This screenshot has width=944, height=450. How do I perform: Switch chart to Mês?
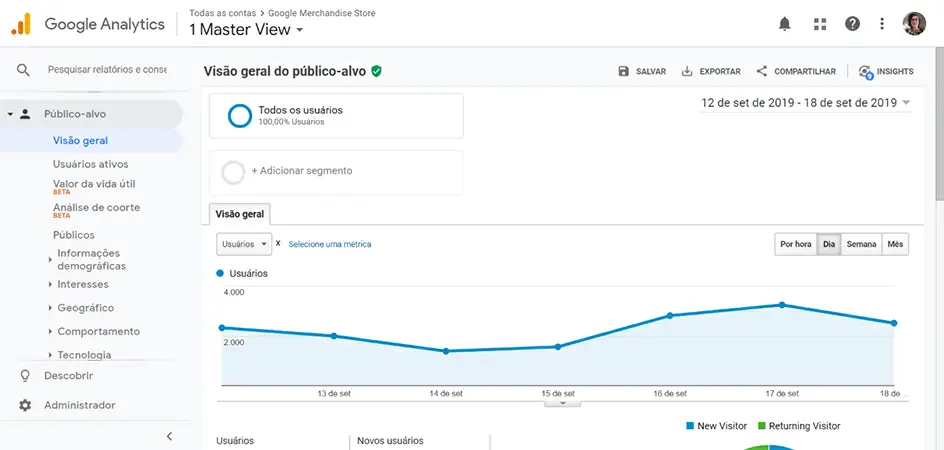pyautogui.click(x=895, y=245)
